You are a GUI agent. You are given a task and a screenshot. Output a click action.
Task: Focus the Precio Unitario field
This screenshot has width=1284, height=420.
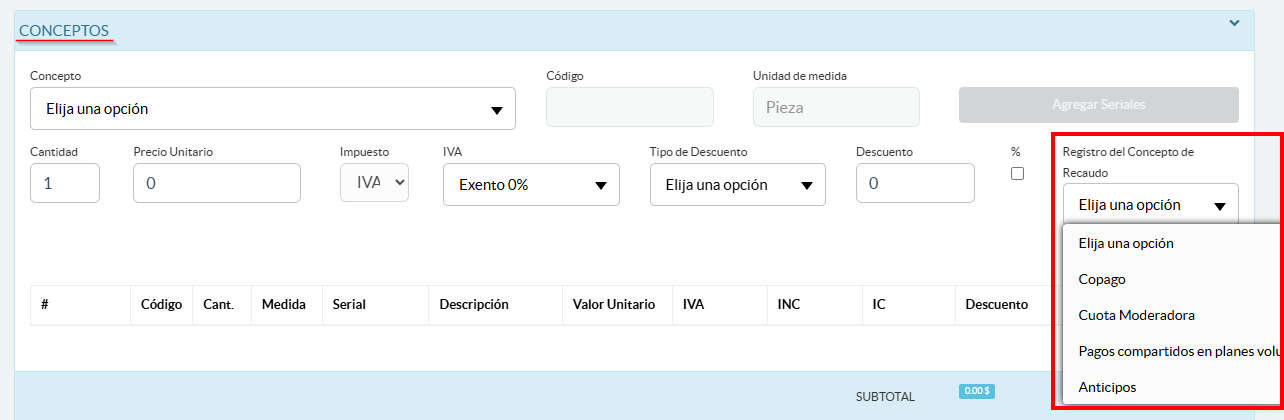click(x=216, y=184)
